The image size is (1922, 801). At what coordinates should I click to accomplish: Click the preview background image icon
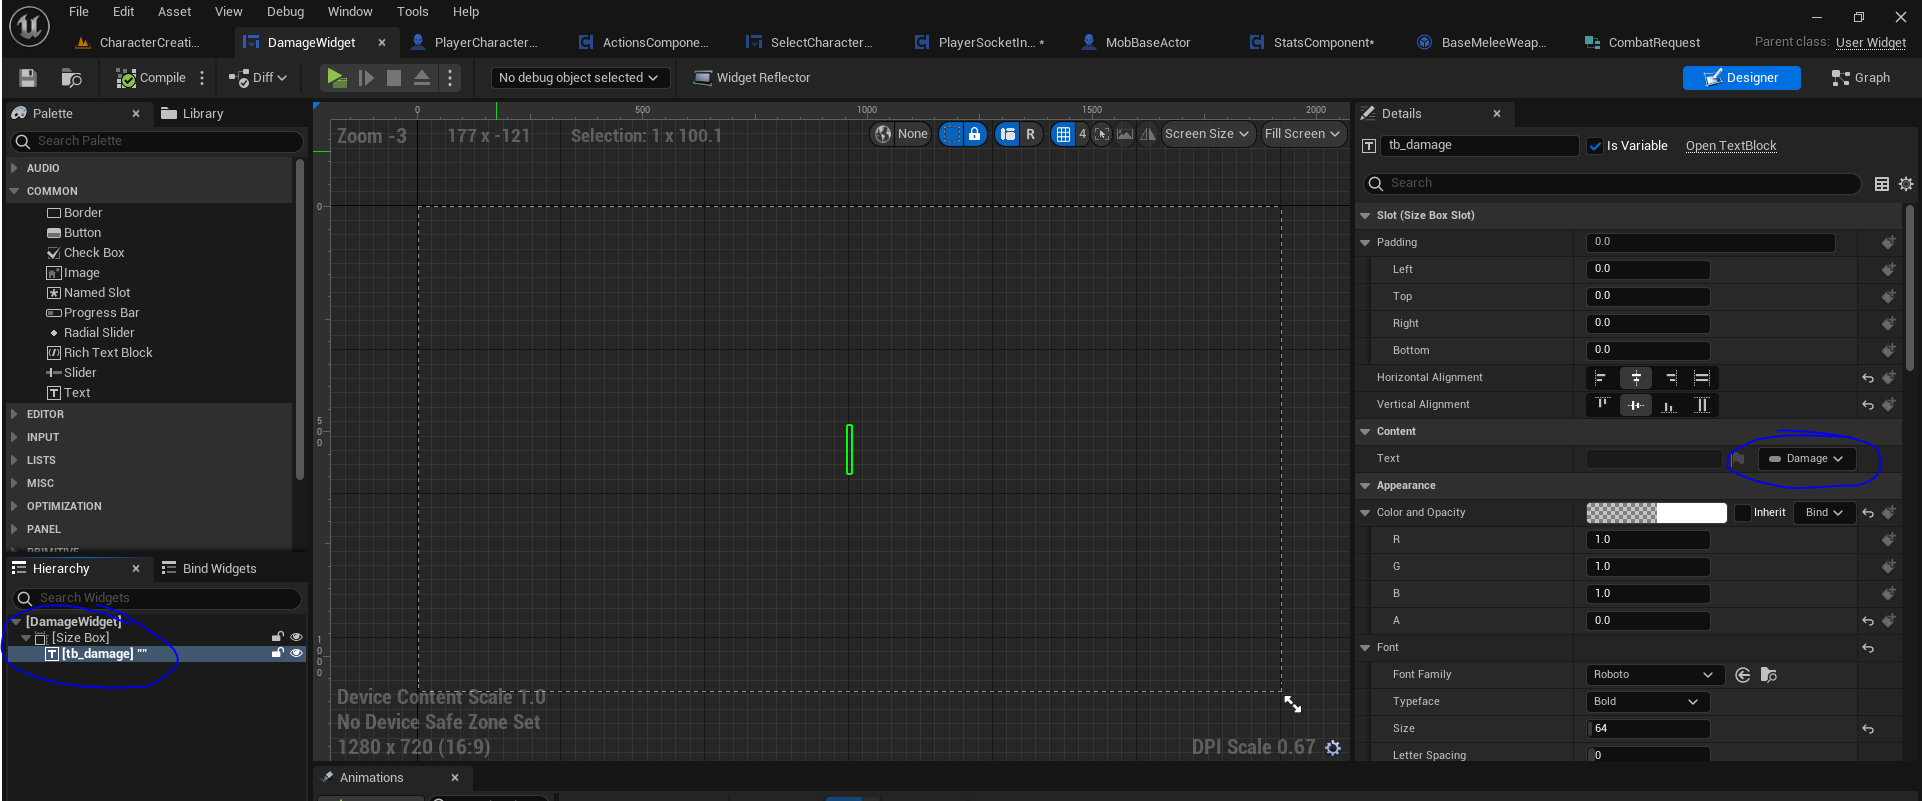(x=1125, y=134)
